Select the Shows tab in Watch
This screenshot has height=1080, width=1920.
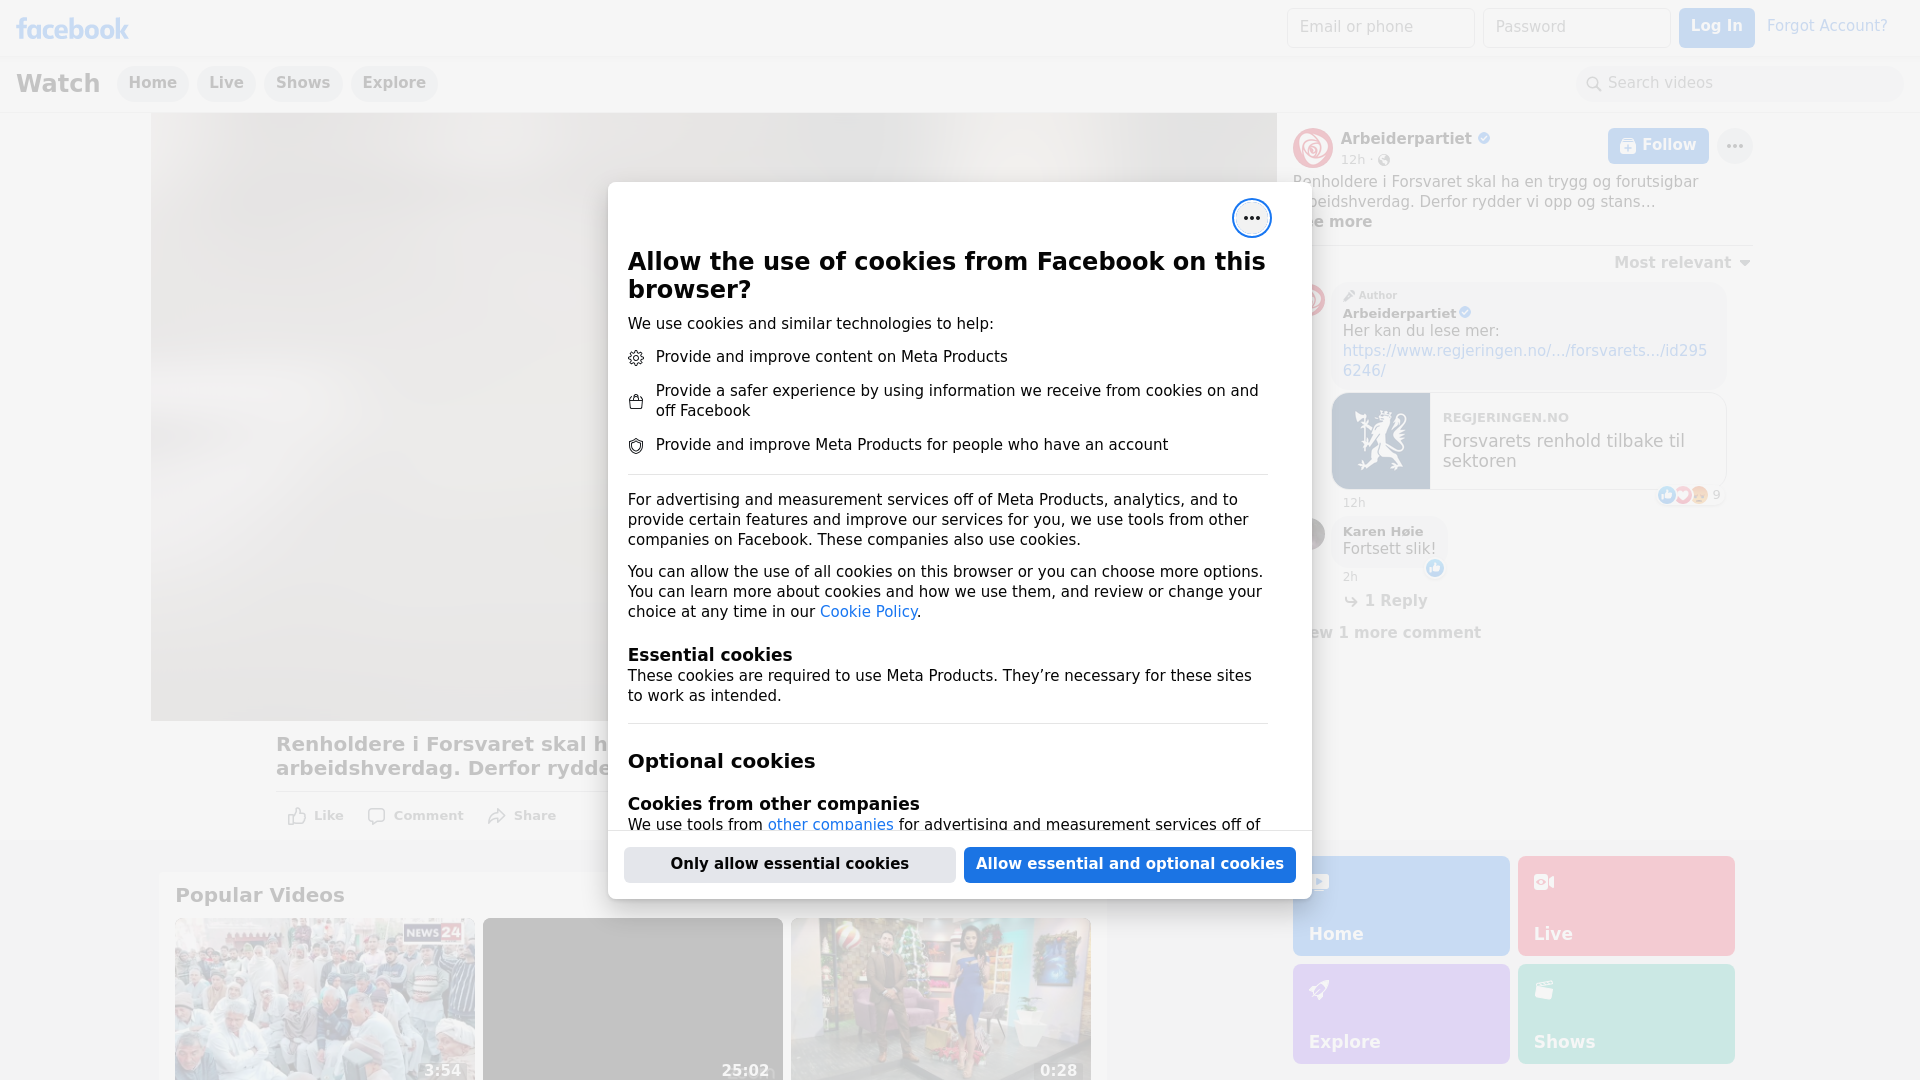303,83
